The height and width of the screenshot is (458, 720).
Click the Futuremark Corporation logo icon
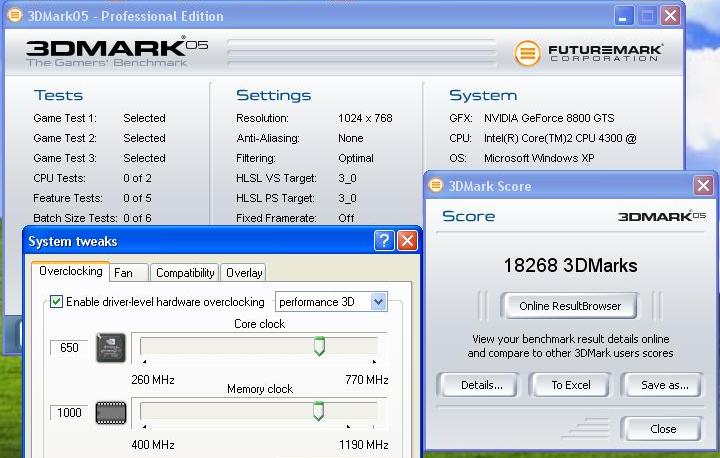tap(527, 53)
